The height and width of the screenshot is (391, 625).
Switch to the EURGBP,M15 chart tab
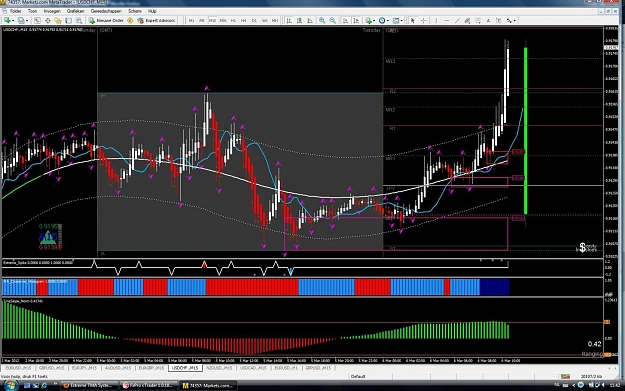click(x=151, y=368)
